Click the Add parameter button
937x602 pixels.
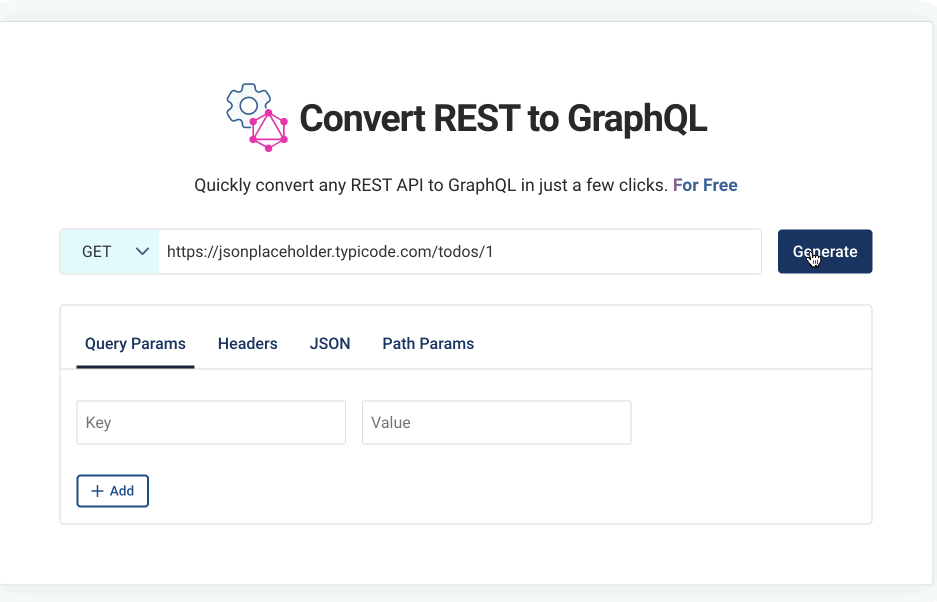pyautogui.click(x=112, y=491)
